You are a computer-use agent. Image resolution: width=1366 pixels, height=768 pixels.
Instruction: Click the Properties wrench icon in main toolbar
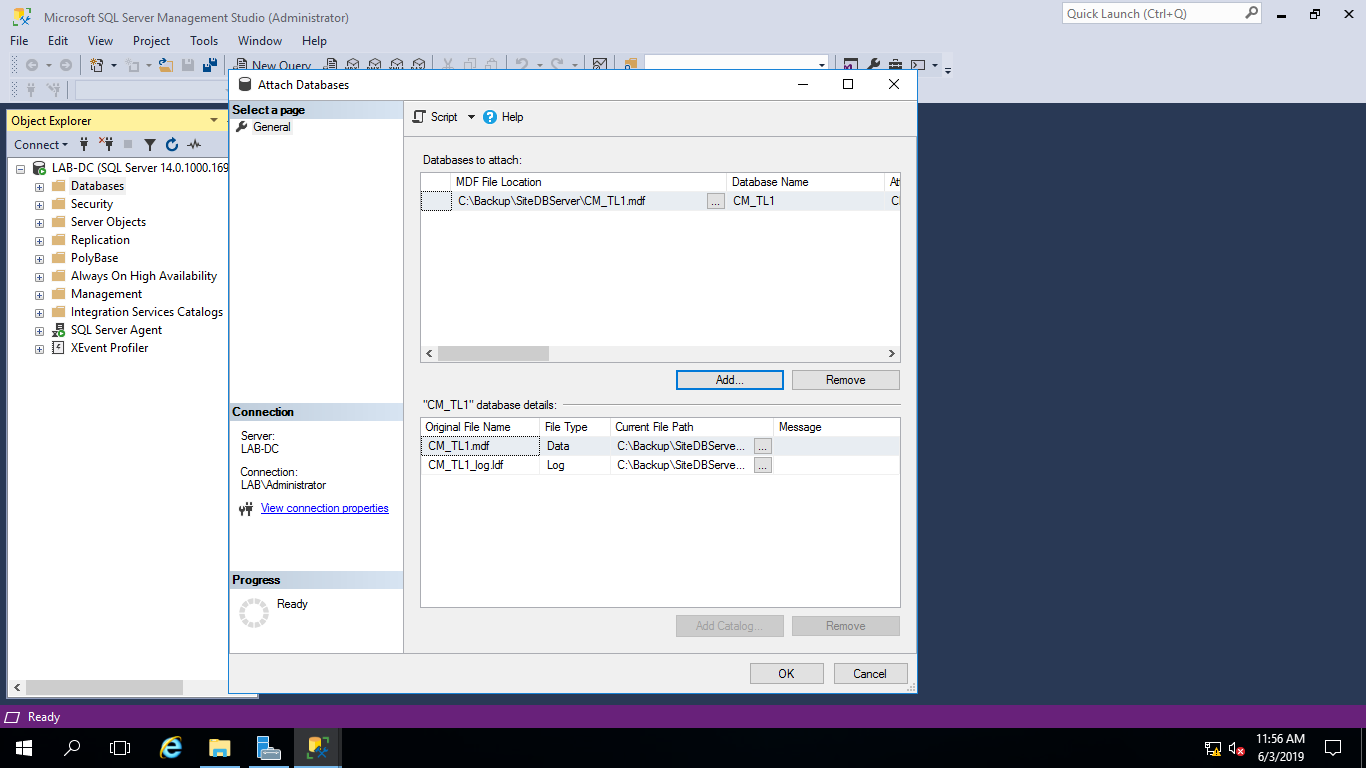873,65
